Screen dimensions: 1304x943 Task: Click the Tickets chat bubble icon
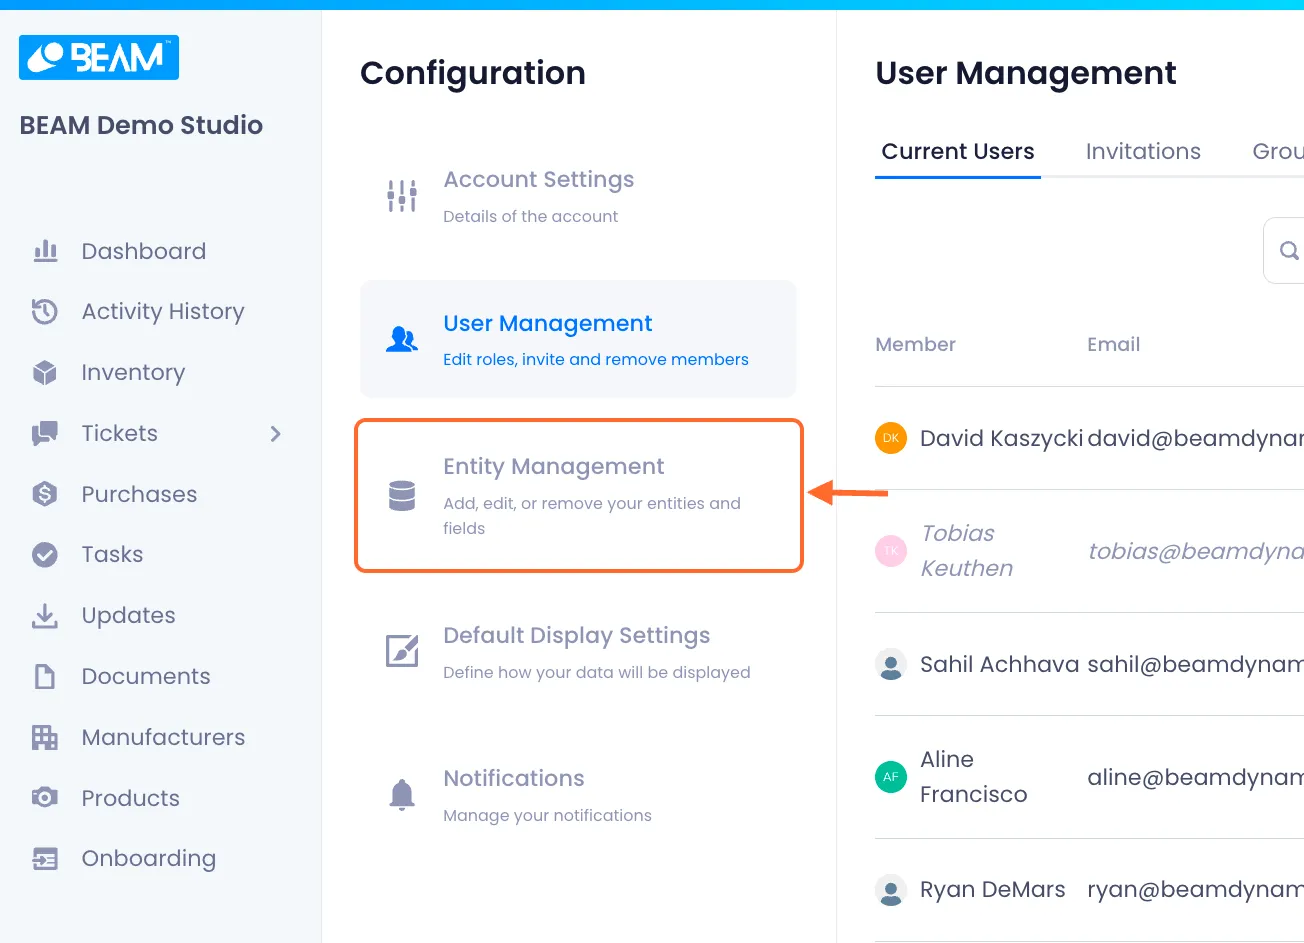coord(45,434)
